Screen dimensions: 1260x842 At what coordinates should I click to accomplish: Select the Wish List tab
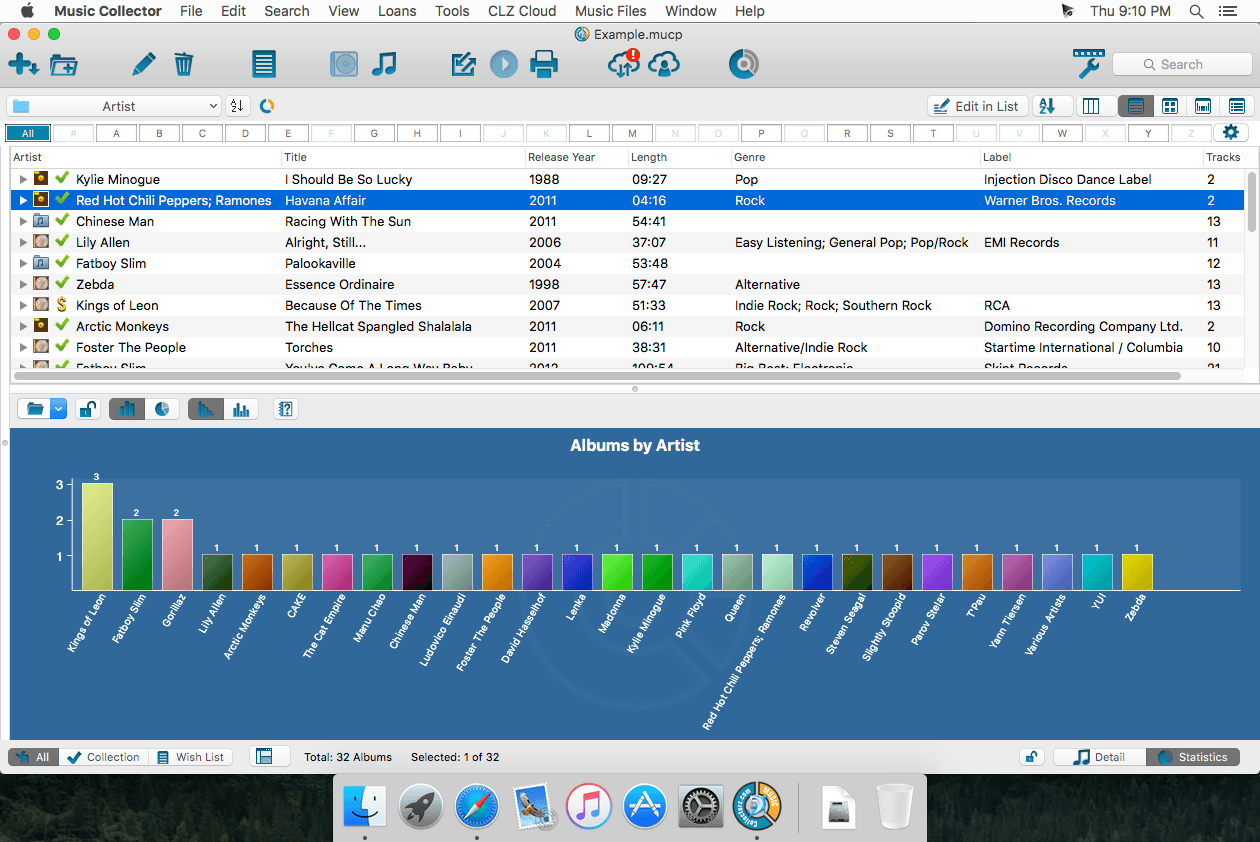[x=190, y=757]
